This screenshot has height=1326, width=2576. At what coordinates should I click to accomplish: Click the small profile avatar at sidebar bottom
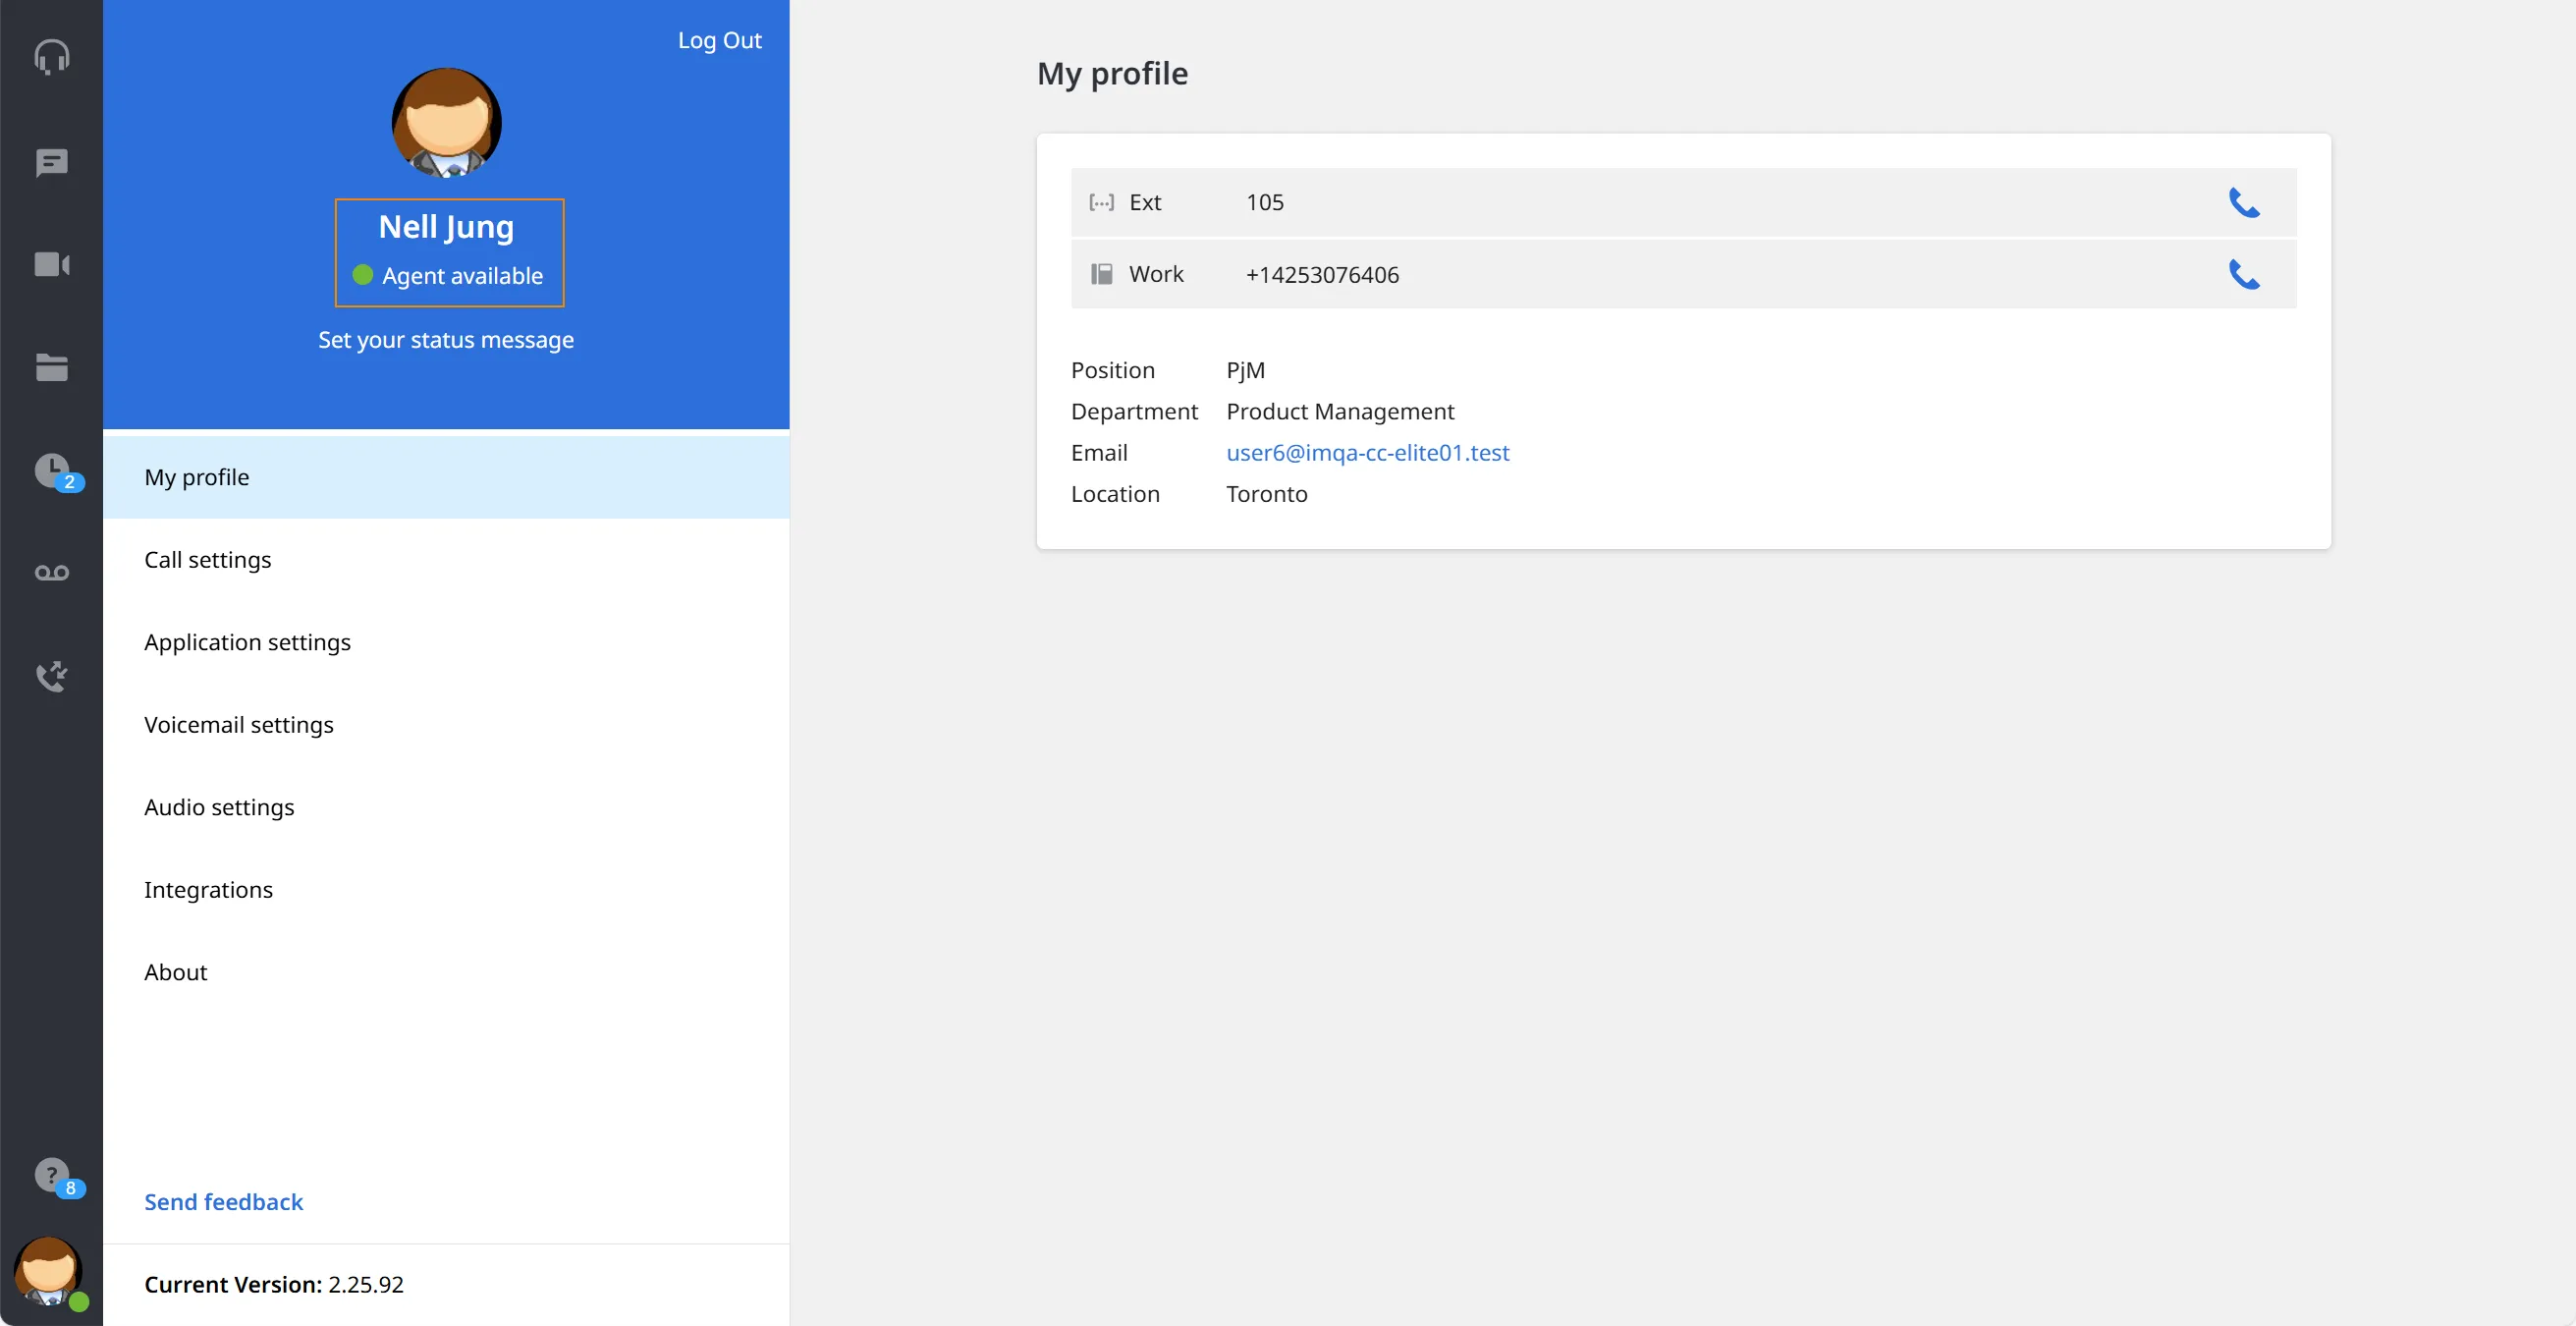[x=50, y=1272]
